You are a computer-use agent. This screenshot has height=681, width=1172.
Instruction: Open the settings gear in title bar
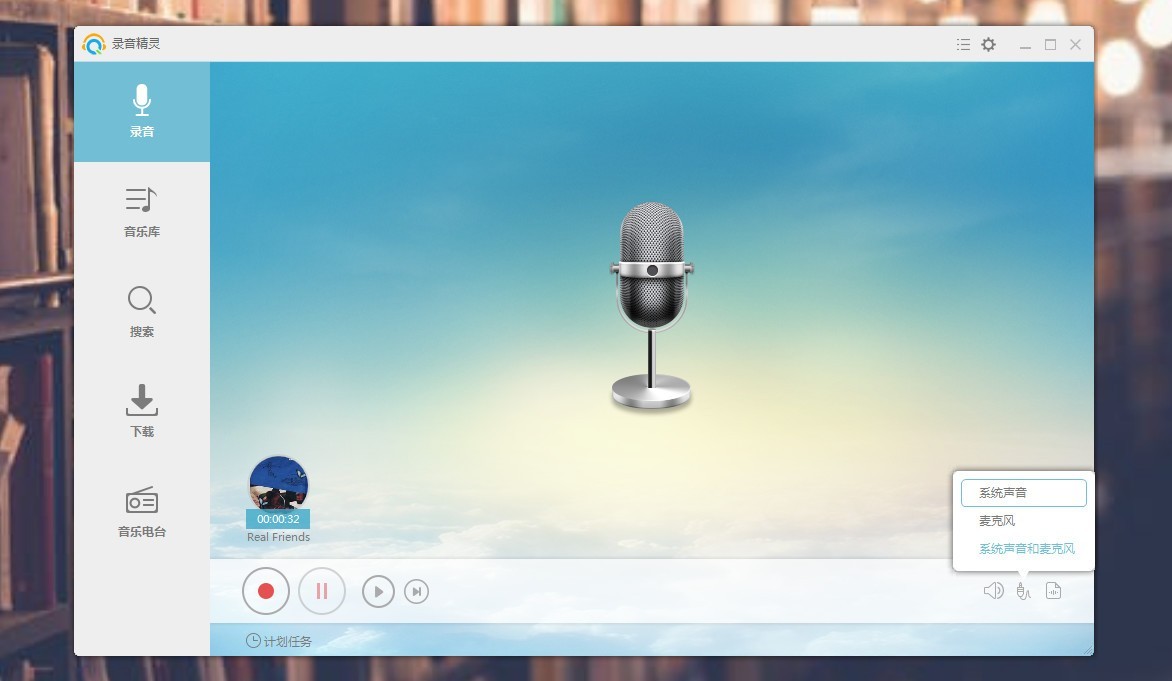[988, 44]
